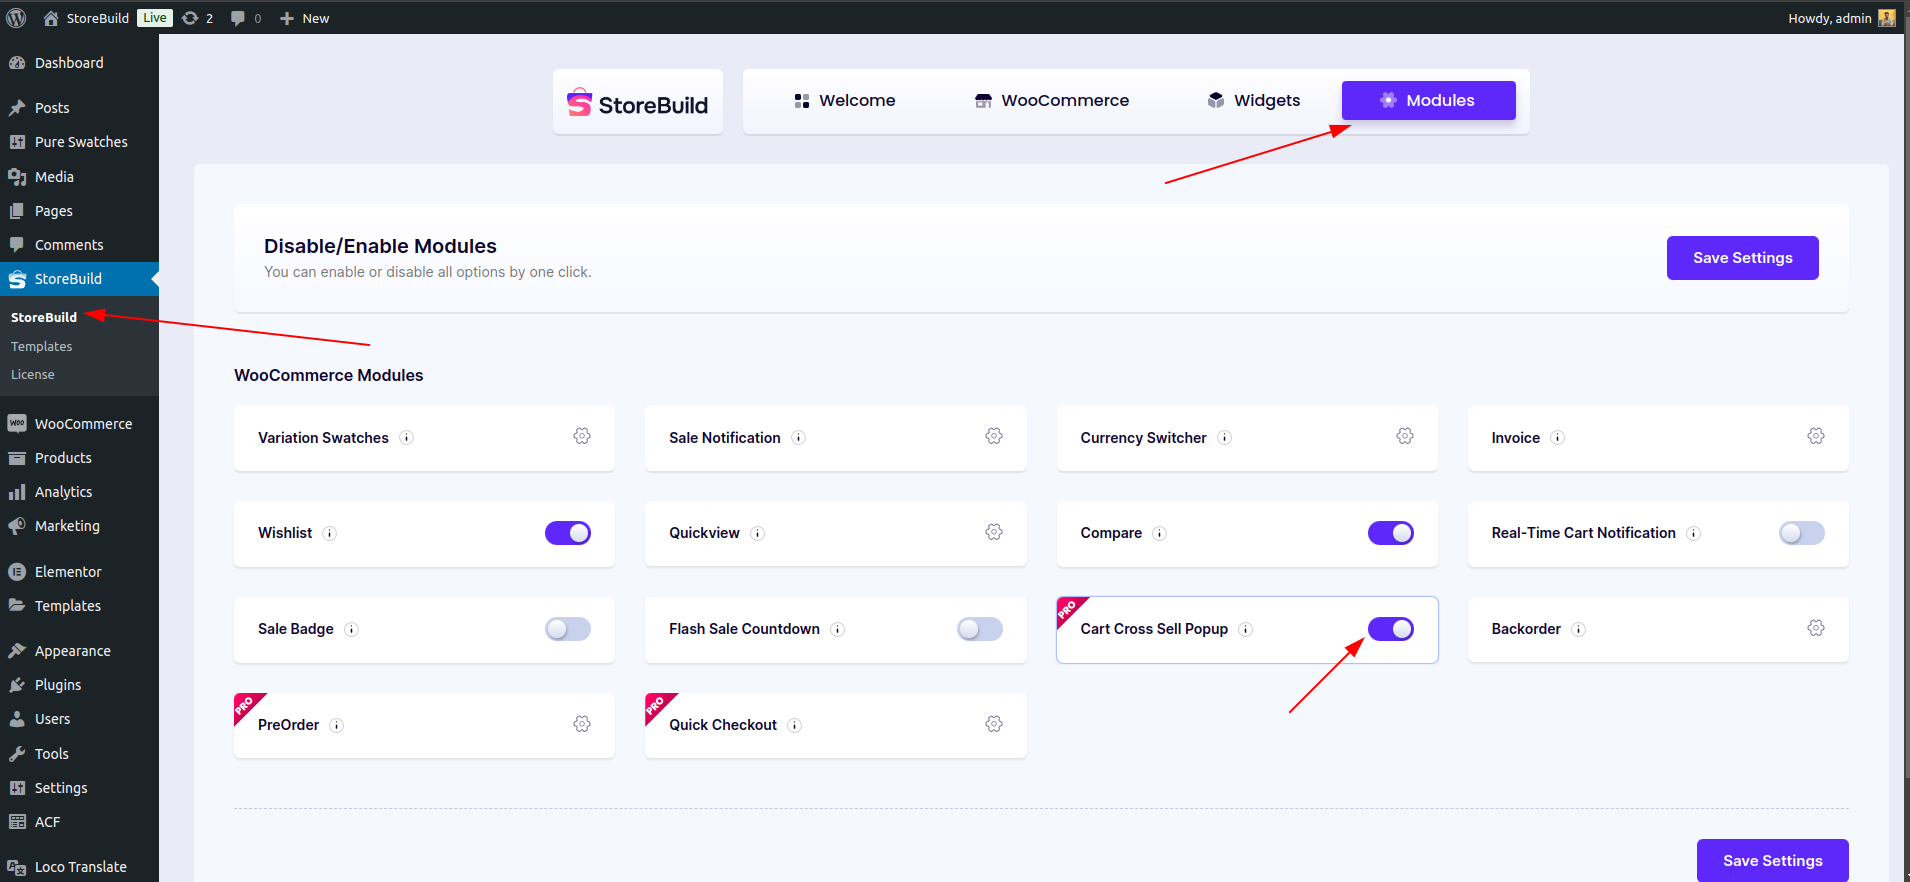Click New in the admin bar
Image resolution: width=1910 pixels, height=882 pixels.
[305, 18]
